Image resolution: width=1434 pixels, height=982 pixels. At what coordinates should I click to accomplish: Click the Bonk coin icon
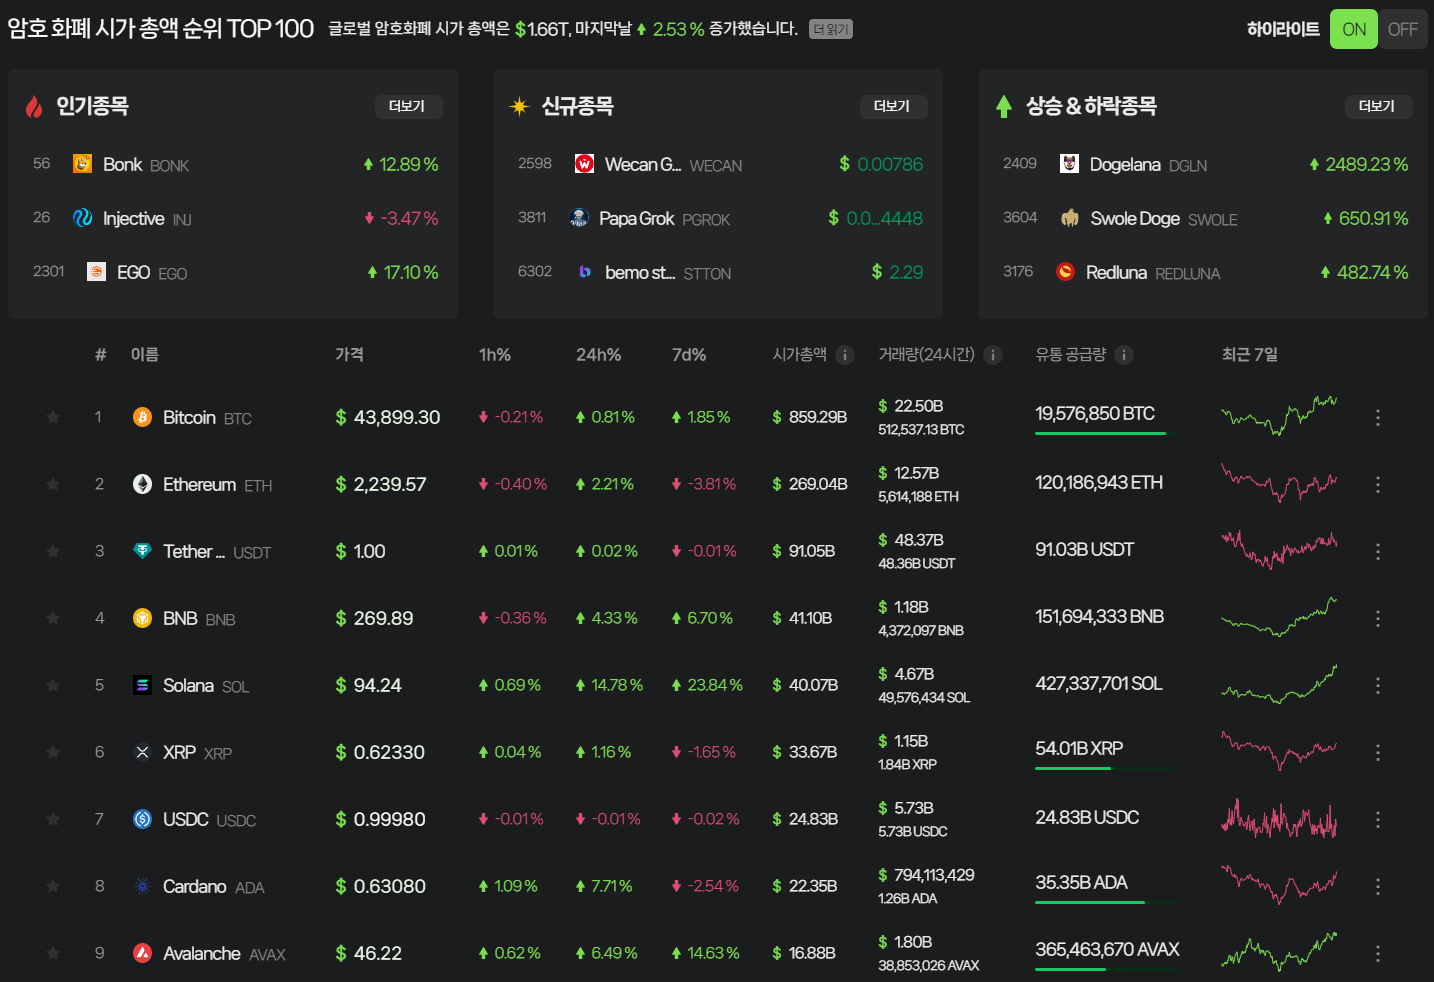point(83,163)
